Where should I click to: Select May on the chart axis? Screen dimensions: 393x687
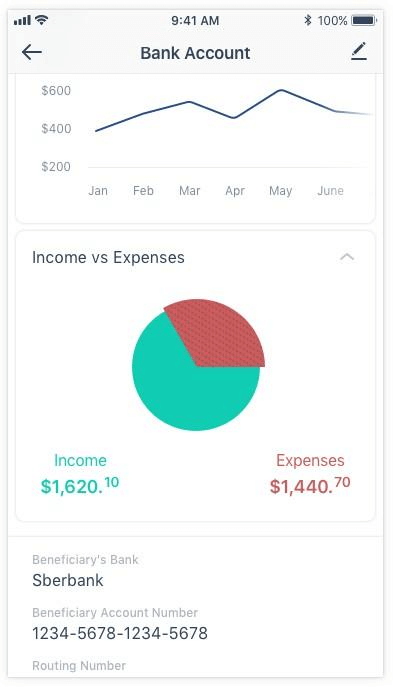point(280,191)
